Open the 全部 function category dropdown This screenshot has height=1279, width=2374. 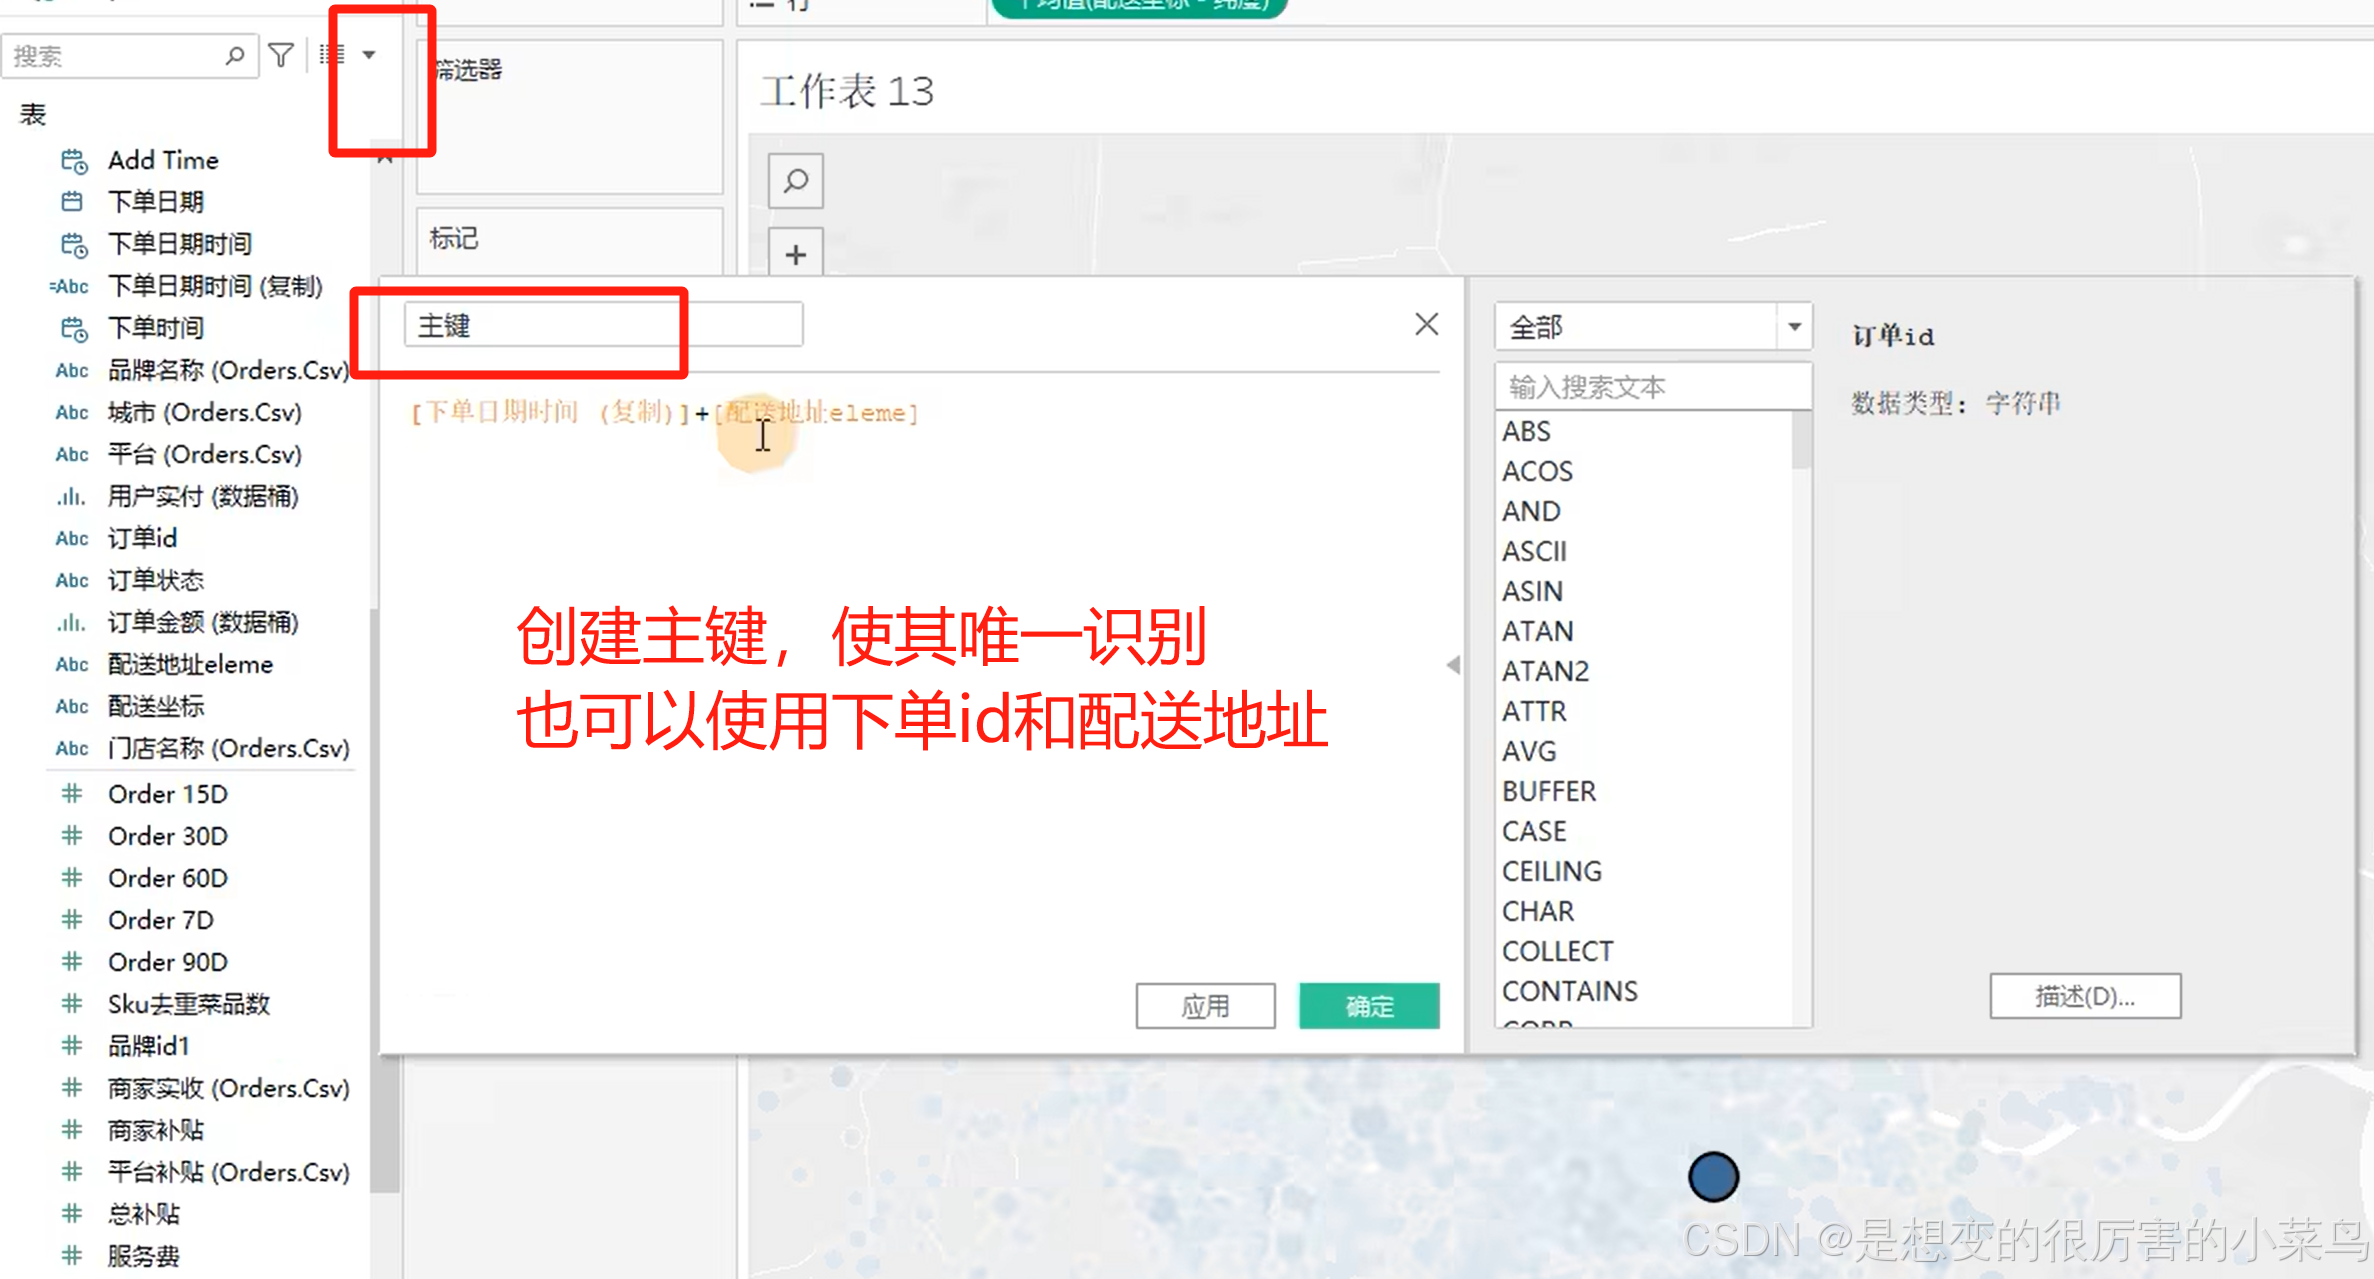click(1794, 327)
